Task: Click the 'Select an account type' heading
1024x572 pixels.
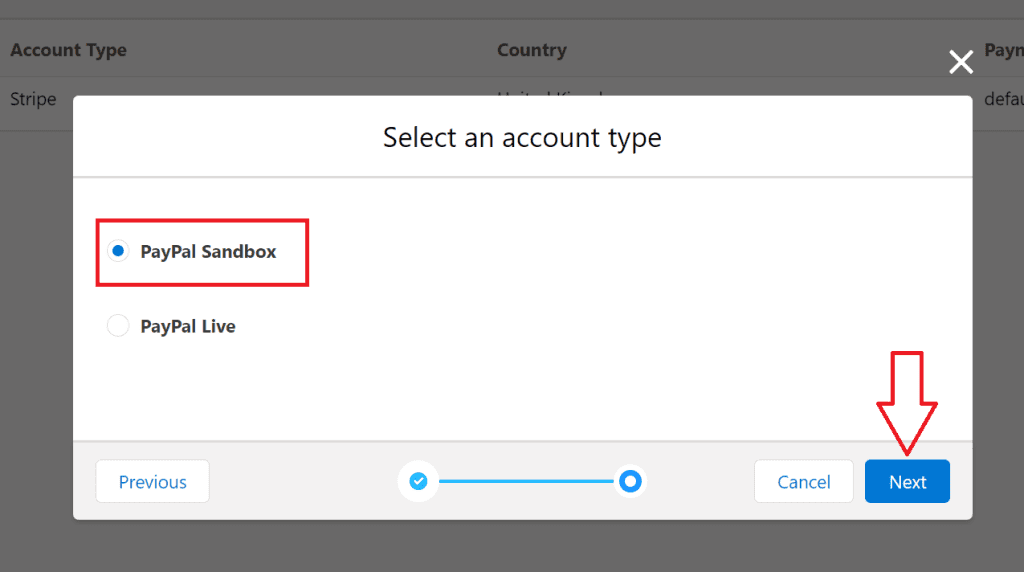Action: point(522,137)
